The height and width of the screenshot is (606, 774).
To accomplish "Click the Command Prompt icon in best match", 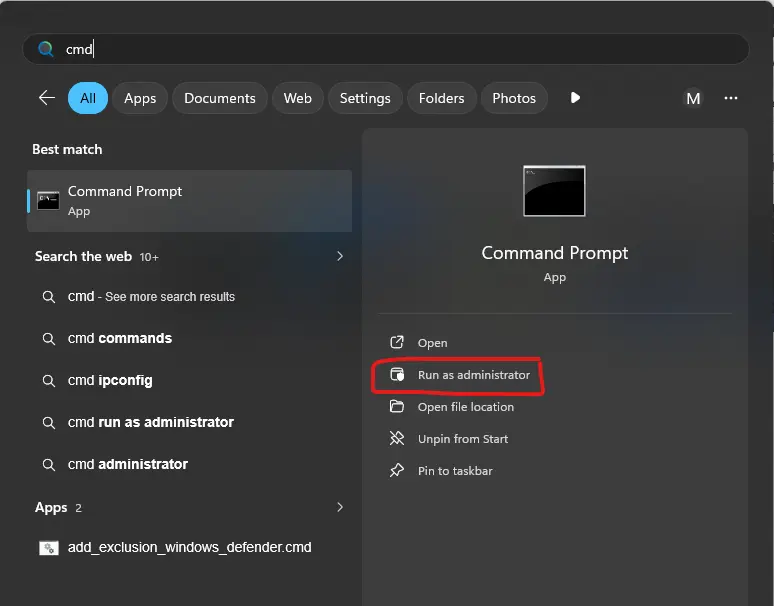I will pos(48,200).
